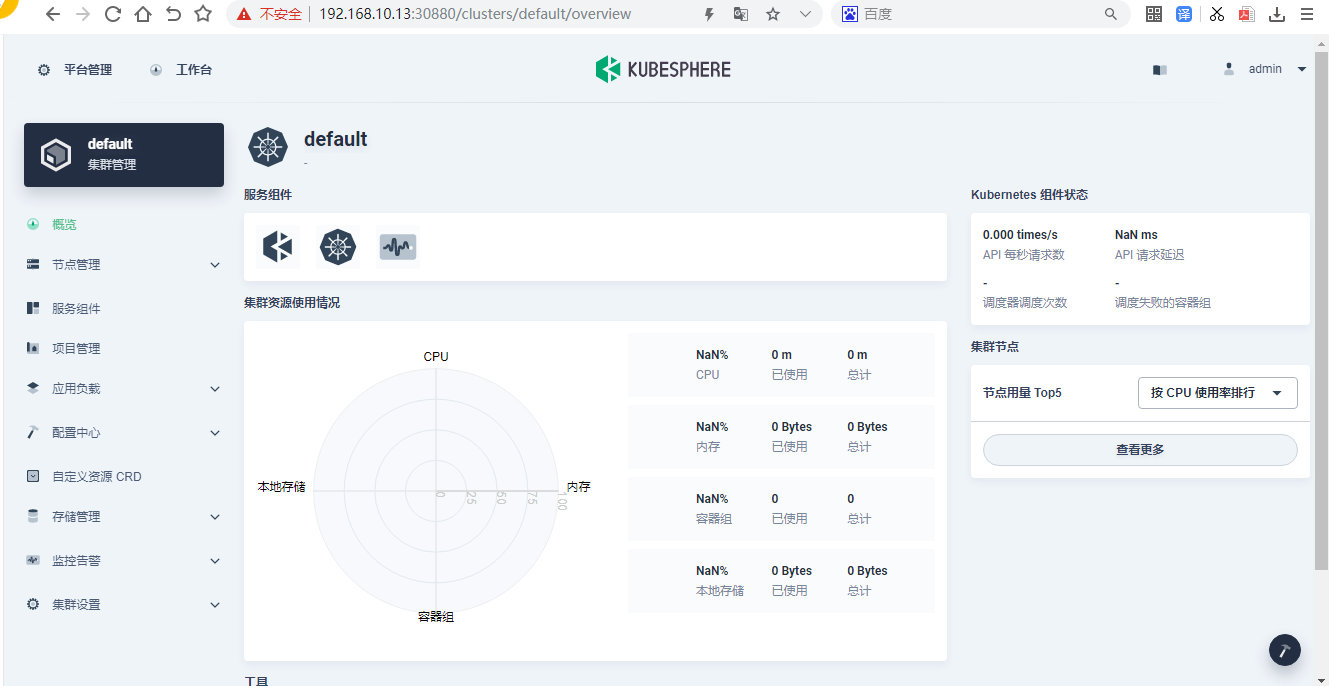Reload the page with refresh icon
The image size is (1329, 686).
click(x=112, y=14)
